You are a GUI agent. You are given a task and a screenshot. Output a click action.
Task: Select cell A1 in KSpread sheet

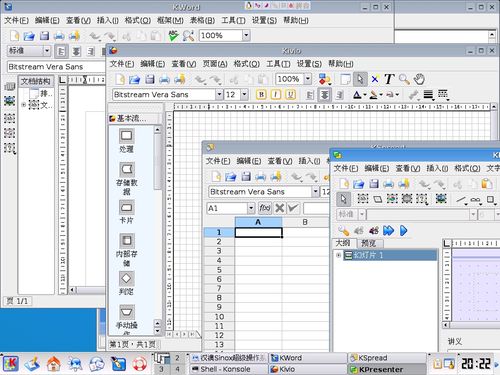(259, 232)
